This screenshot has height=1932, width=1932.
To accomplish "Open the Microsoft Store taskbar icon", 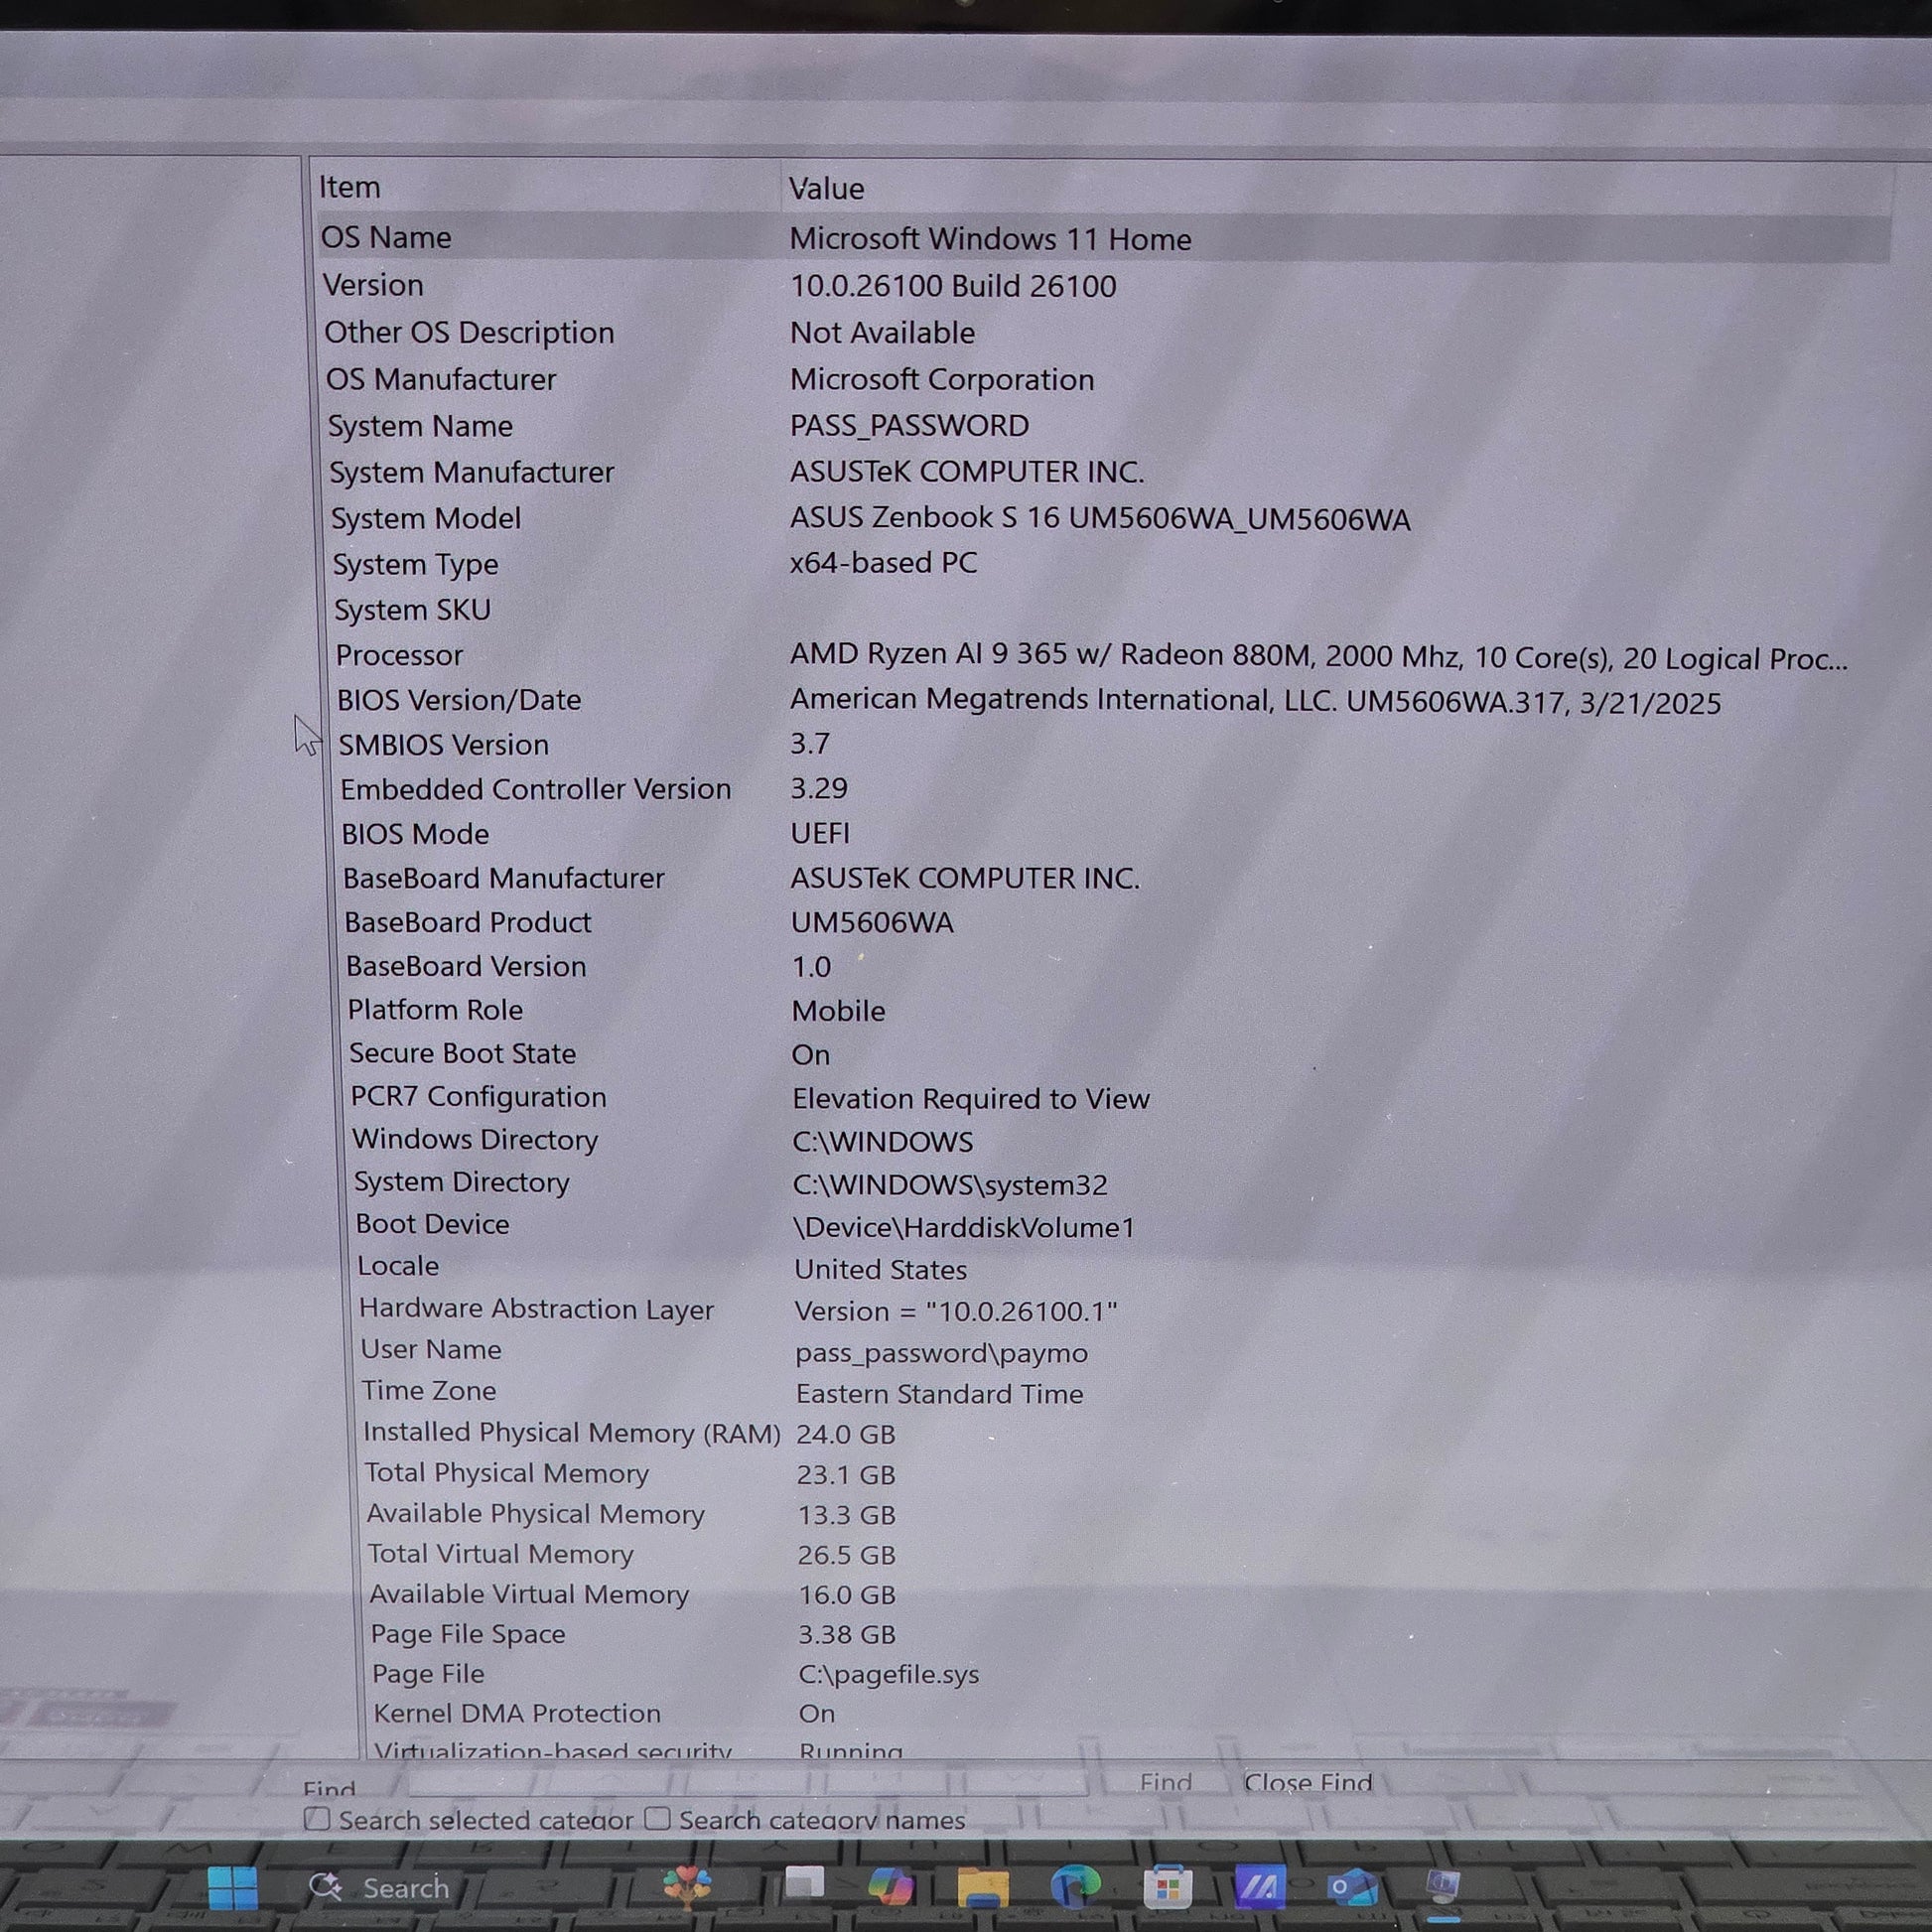I will pyautogui.click(x=1167, y=1887).
